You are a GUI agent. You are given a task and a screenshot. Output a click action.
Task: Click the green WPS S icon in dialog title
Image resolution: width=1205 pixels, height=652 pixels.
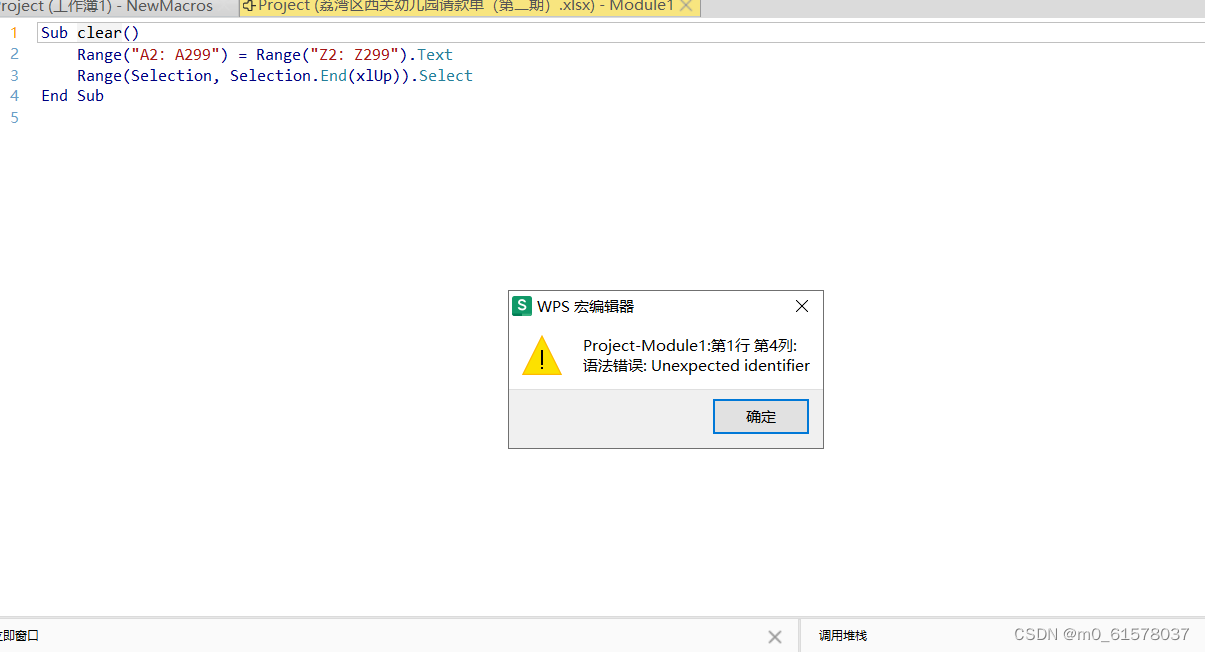point(521,306)
